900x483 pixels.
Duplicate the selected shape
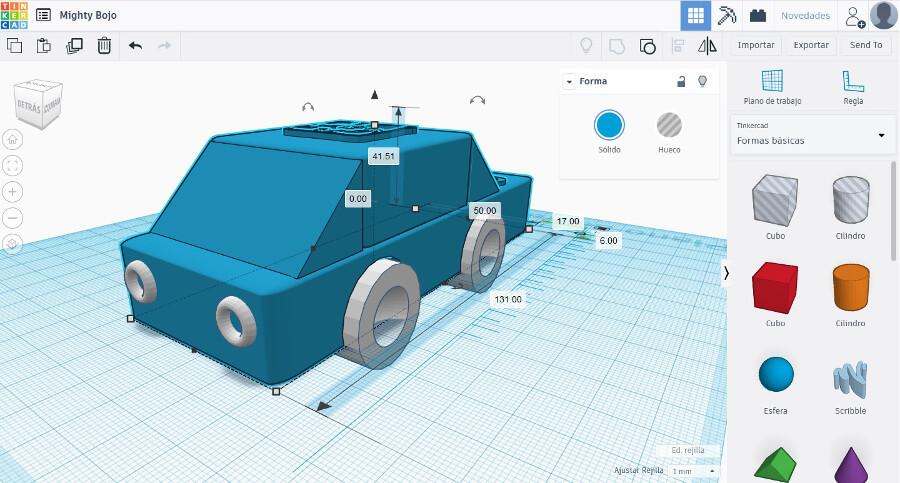[x=74, y=45]
